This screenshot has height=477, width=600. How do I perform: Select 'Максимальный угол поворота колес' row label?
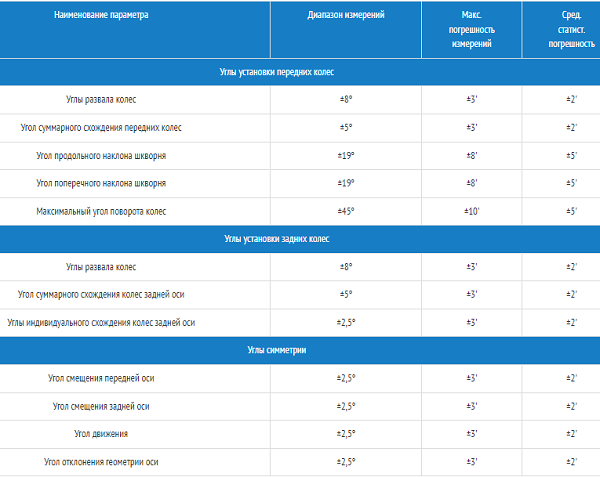pyautogui.click(x=101, y=212)
